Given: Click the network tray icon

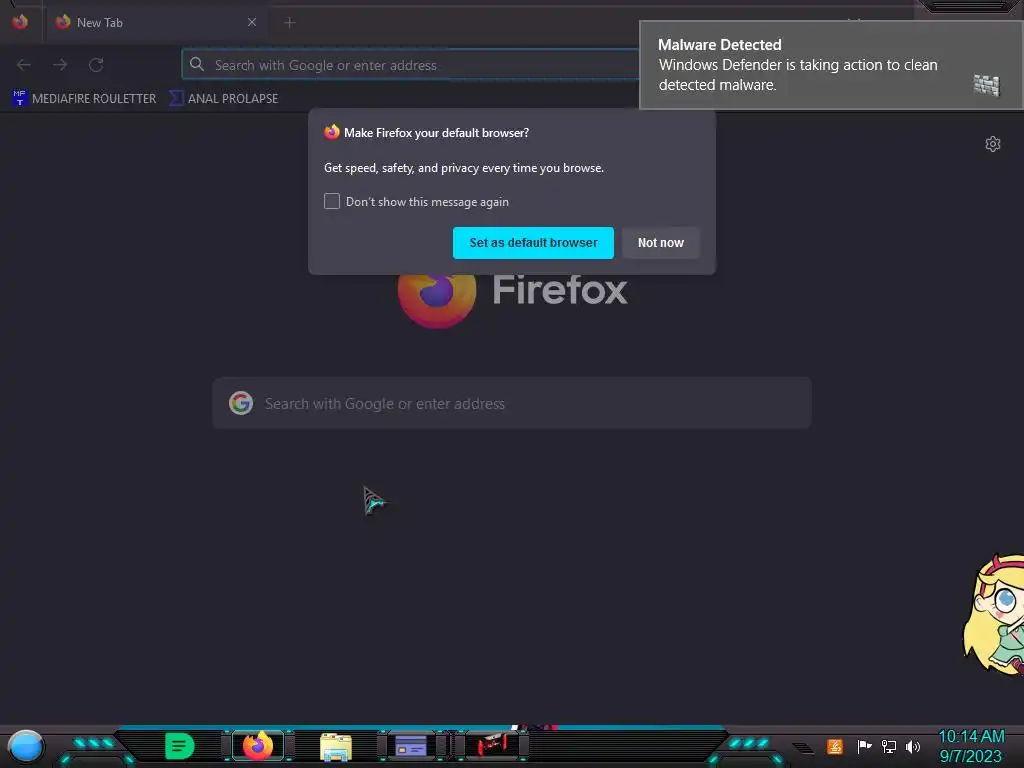Looking at the screenshot, I should tap(889, 746).
